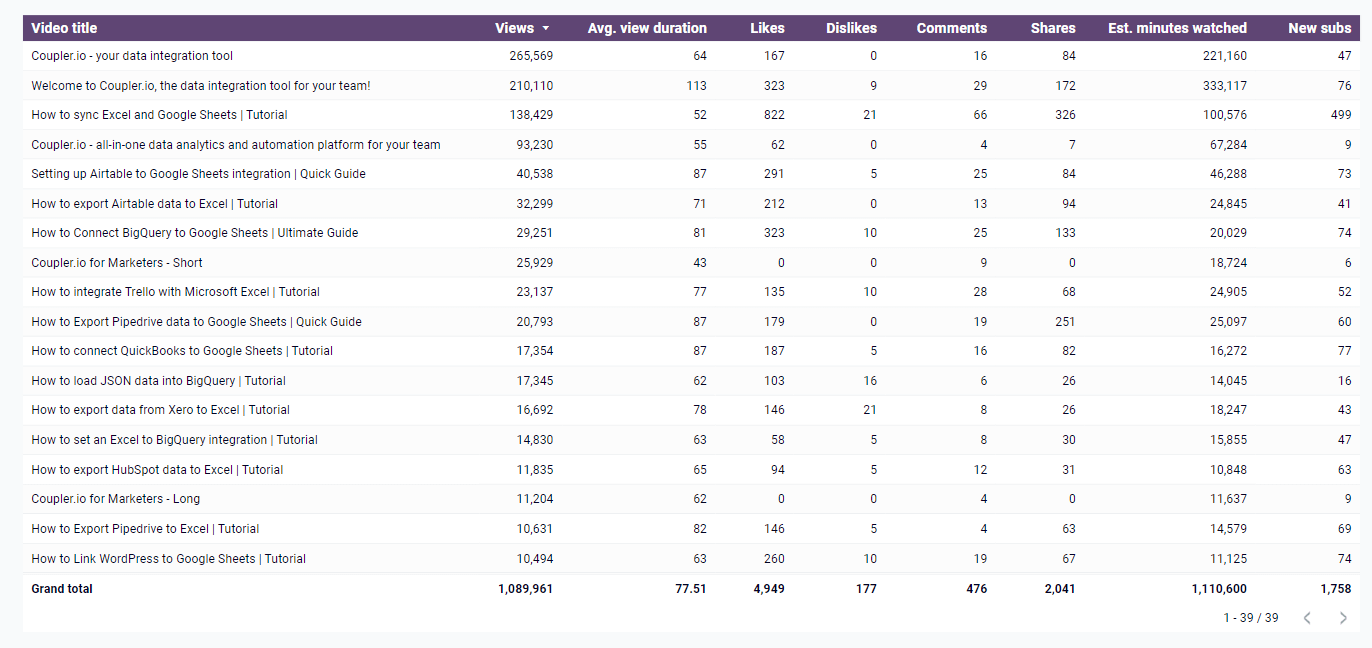Click the total minutes watched 1,110,600
This screenshot has width=1372, height=648.
coord(1219,589)
